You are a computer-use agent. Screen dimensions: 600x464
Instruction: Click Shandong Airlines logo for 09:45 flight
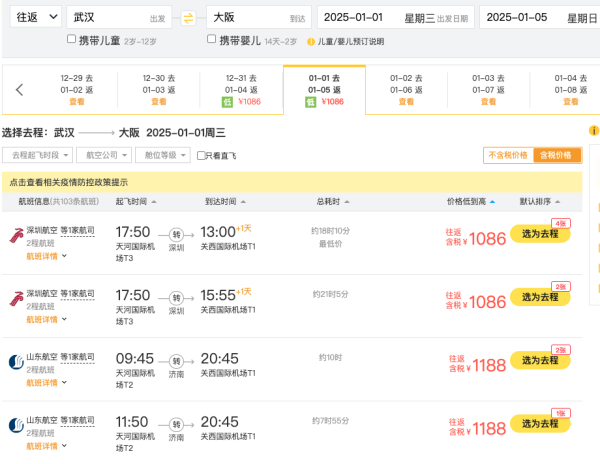16,362
